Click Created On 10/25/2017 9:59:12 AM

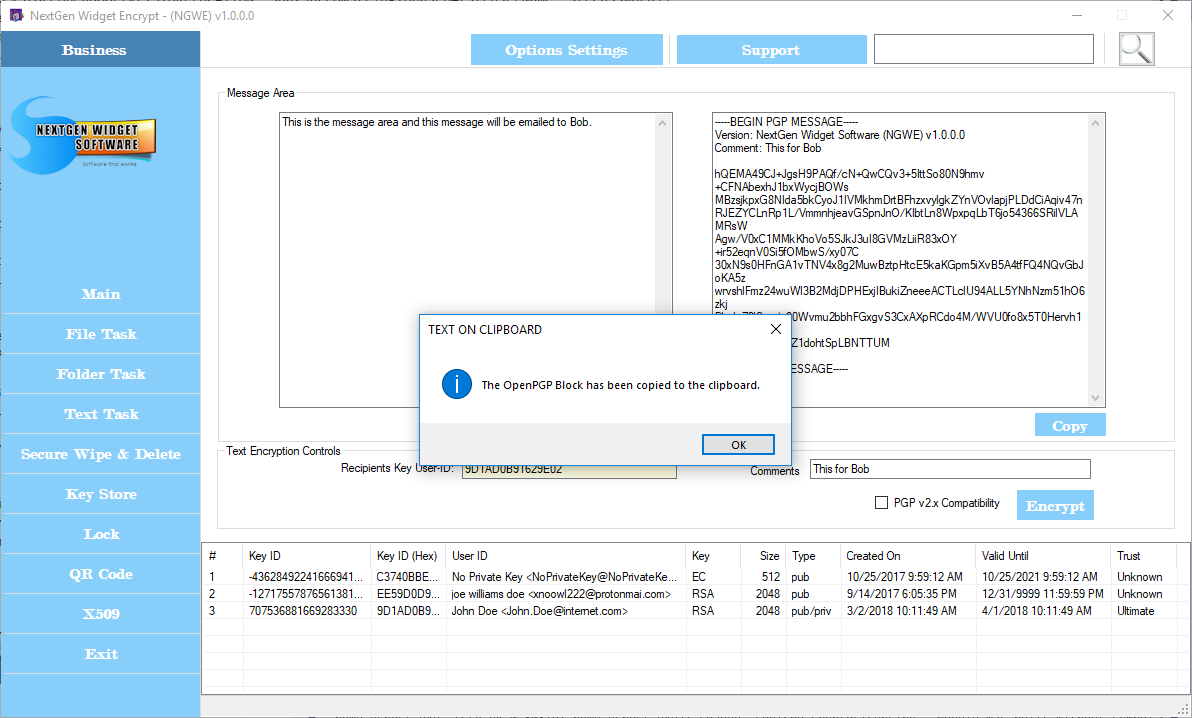point(905,577)
